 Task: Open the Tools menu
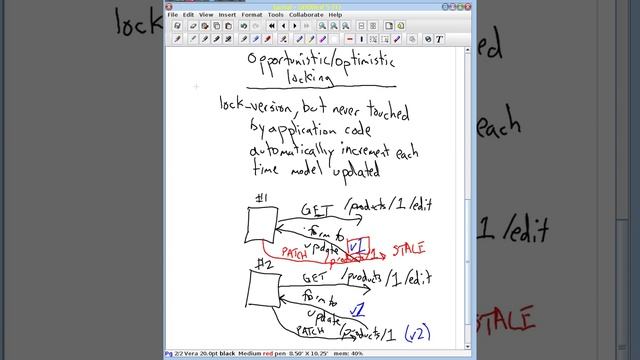(x=276, y=15)
